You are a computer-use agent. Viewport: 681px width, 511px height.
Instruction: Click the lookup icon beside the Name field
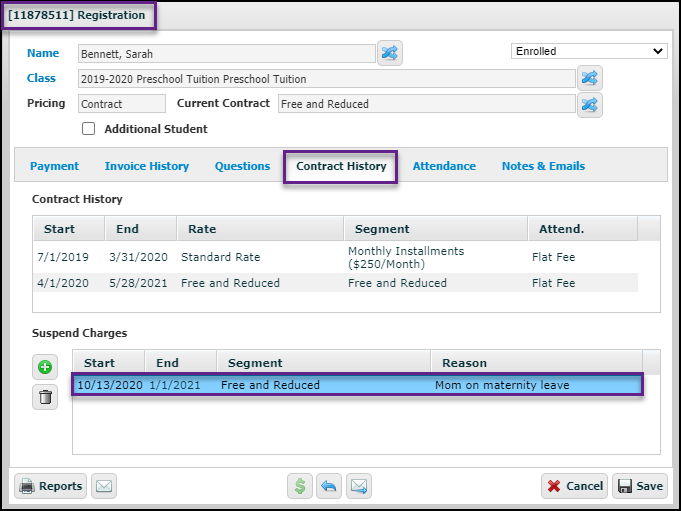tap(390, 54)
